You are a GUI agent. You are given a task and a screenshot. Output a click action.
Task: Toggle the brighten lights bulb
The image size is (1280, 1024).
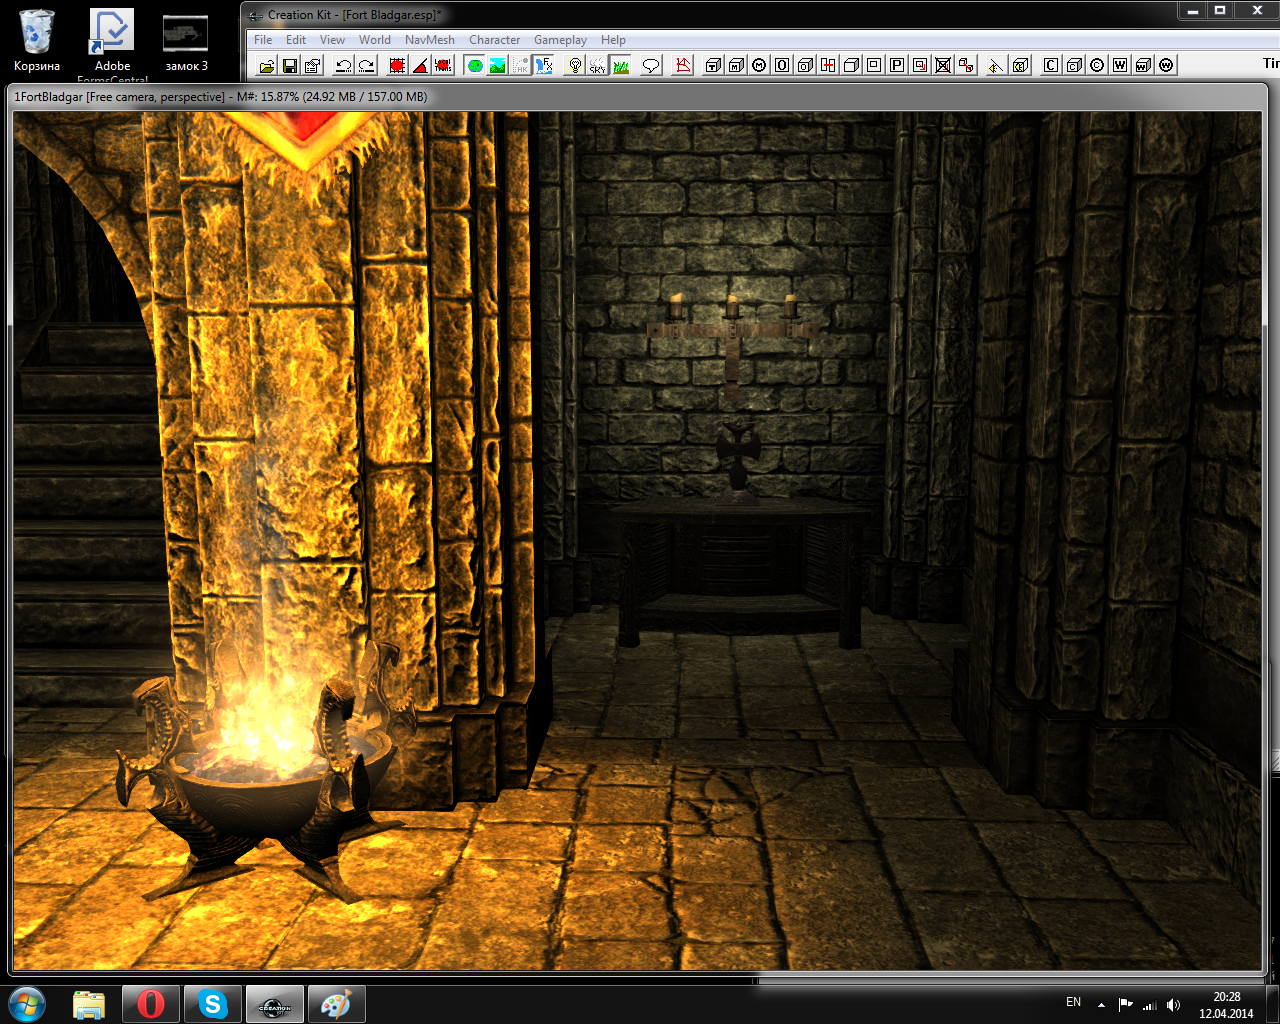[575, 65]
